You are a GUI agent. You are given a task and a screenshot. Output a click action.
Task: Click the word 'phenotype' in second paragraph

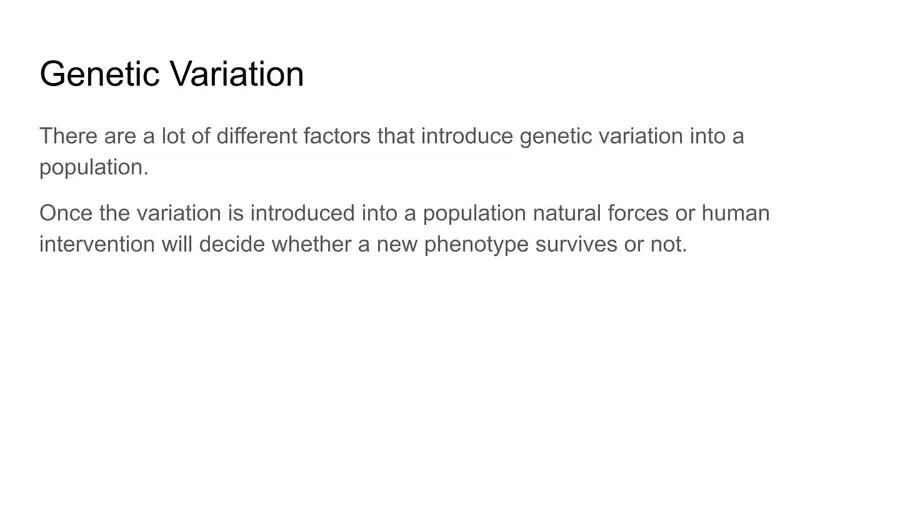(x=476, y=246)
